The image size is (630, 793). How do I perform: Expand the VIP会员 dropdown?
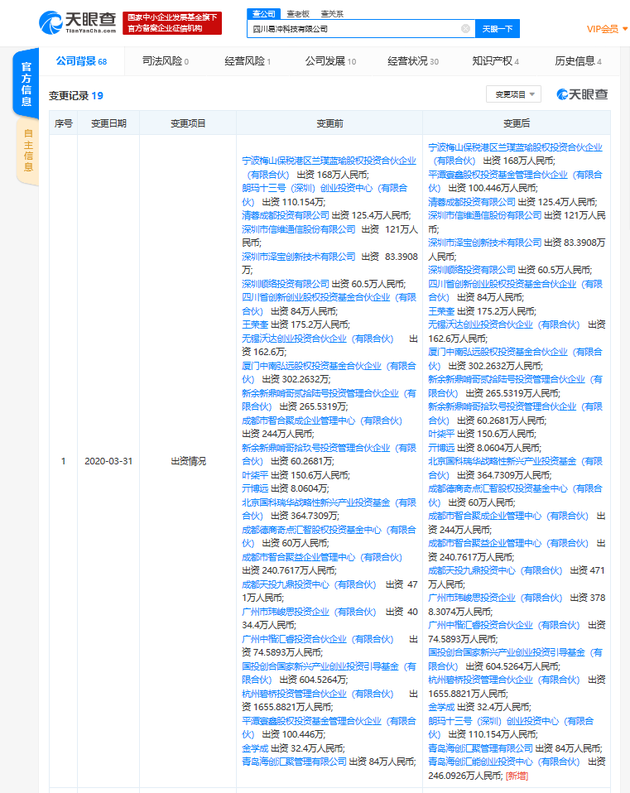click(x=607, y=29)
